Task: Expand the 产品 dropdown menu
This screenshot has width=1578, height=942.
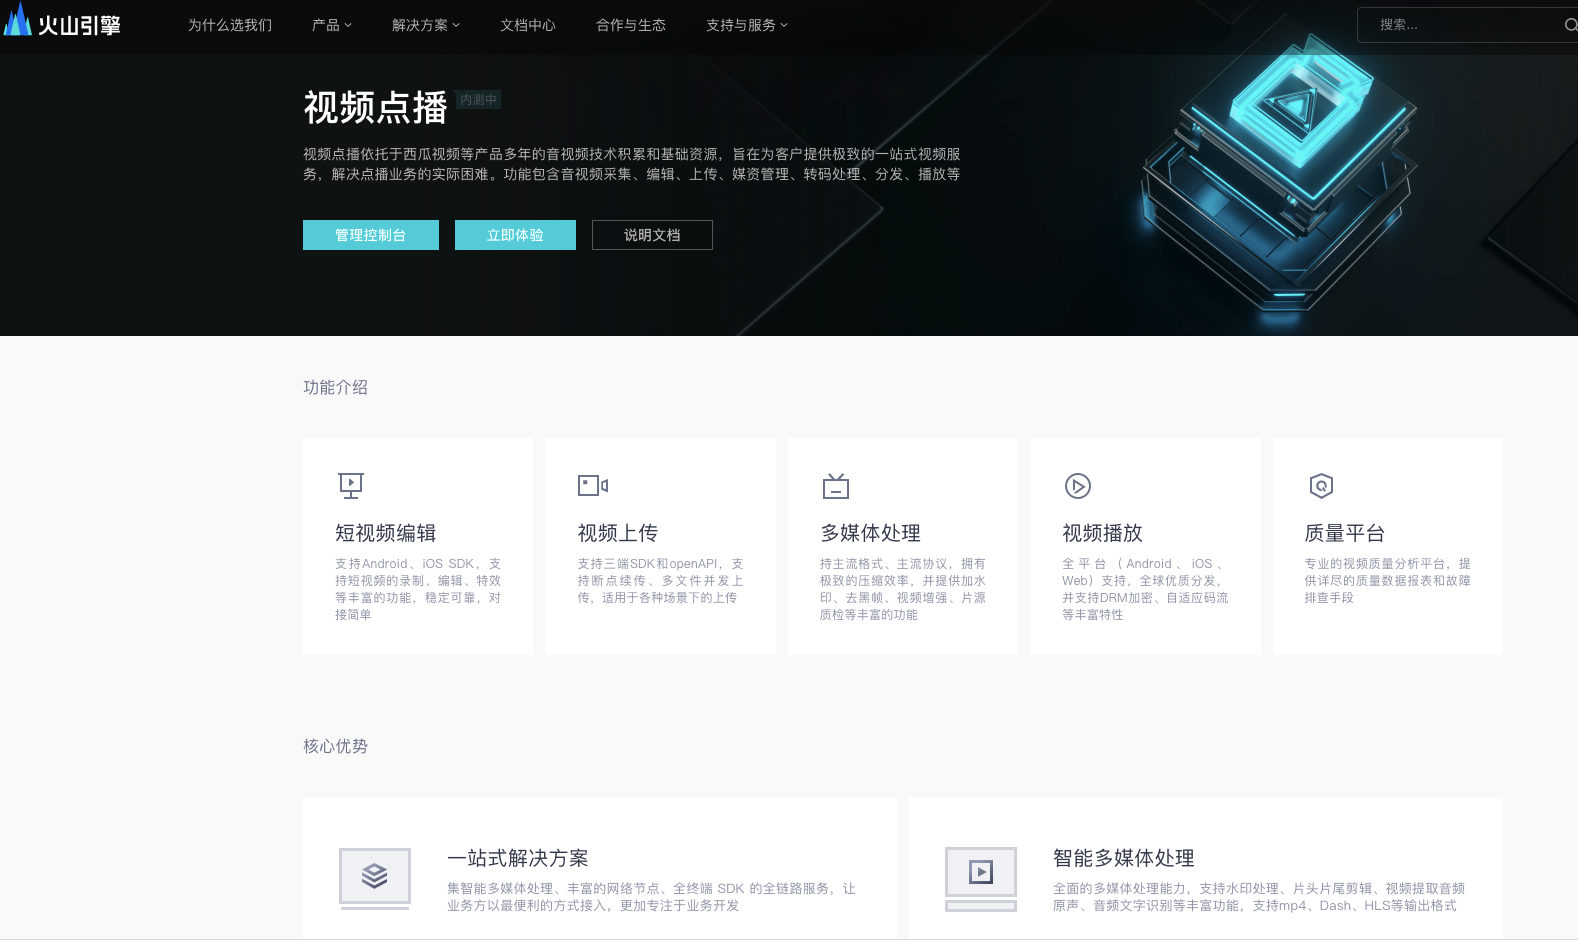Action: (x=332, y=25)
